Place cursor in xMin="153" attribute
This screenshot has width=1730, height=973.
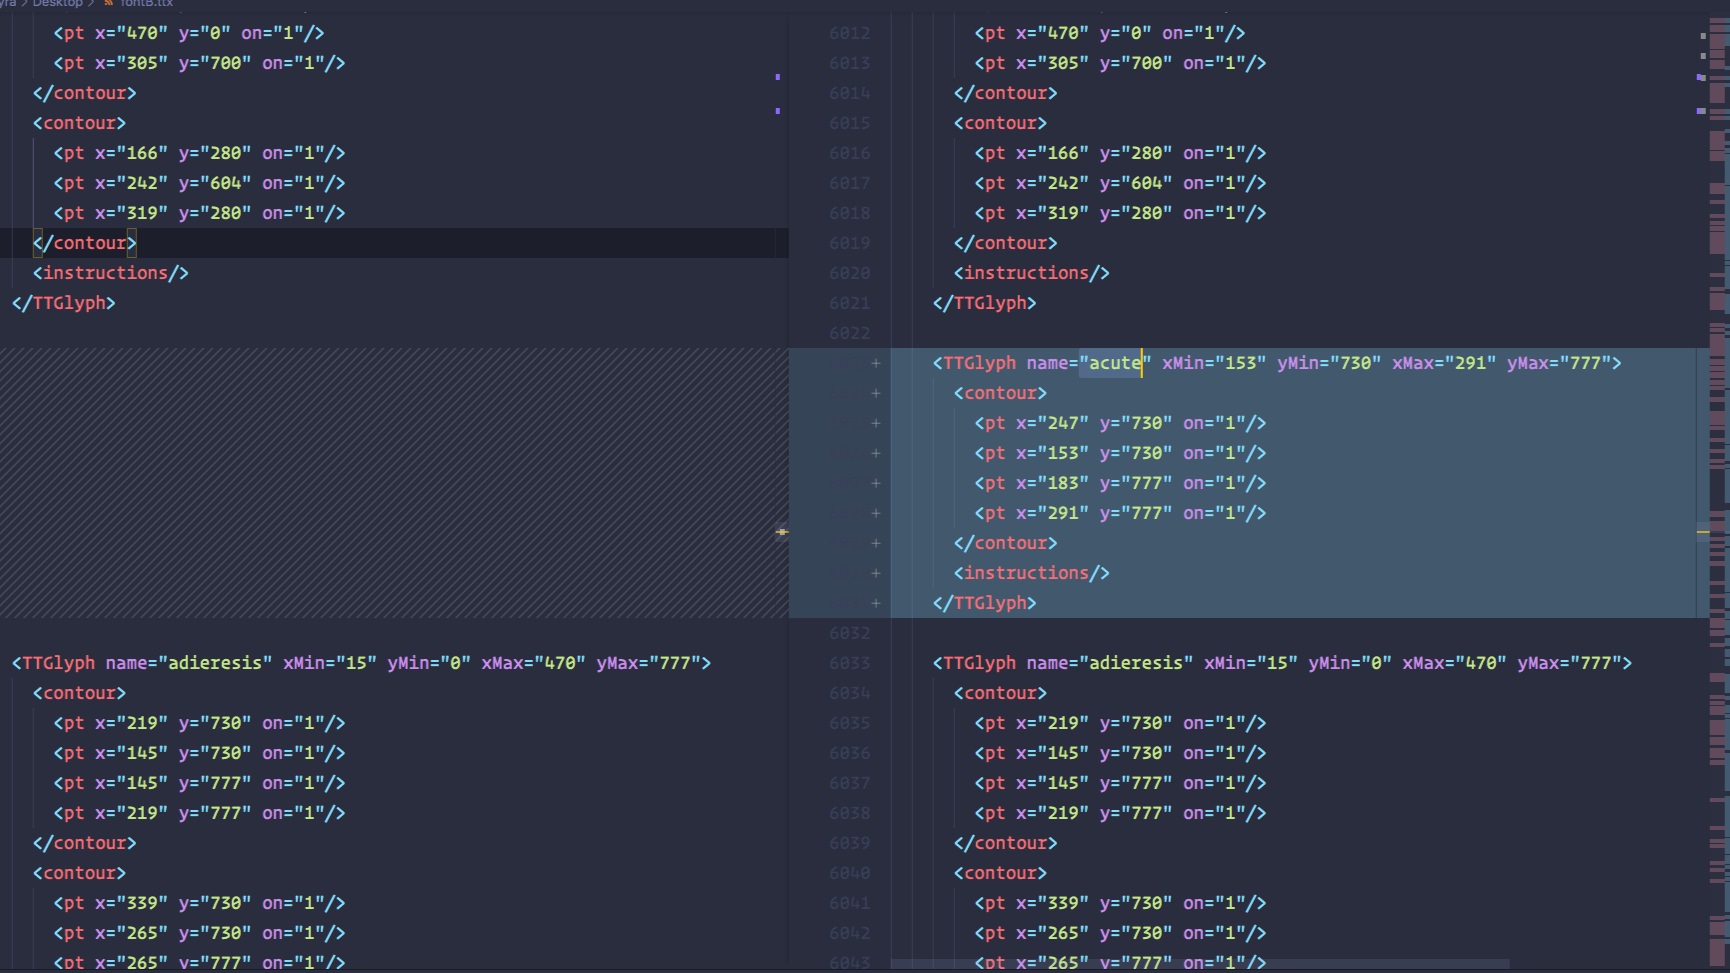[1214, 363]
